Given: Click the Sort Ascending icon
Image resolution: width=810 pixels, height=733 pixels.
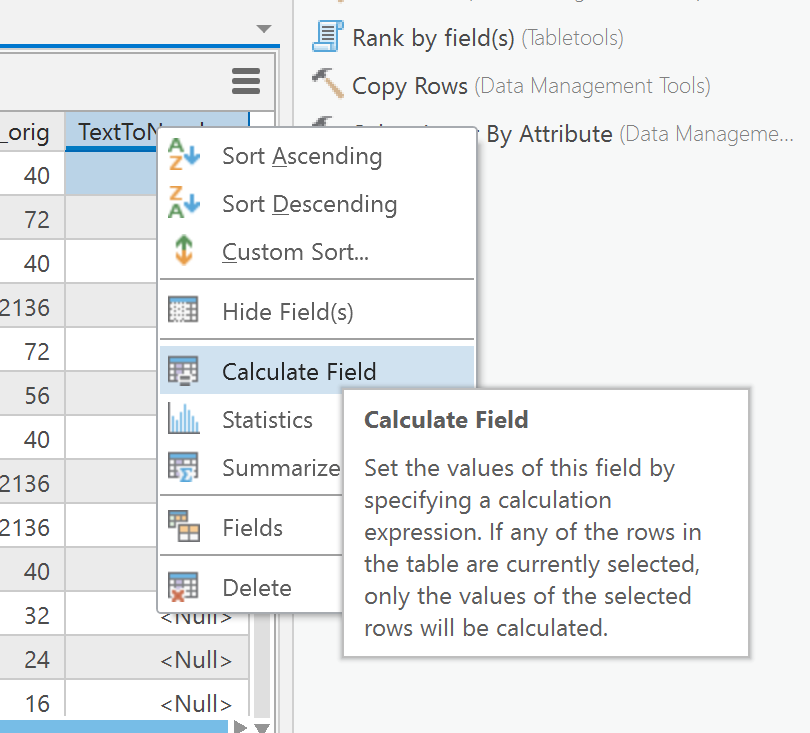Looking at the screenshot, I should tap(184, 156).
